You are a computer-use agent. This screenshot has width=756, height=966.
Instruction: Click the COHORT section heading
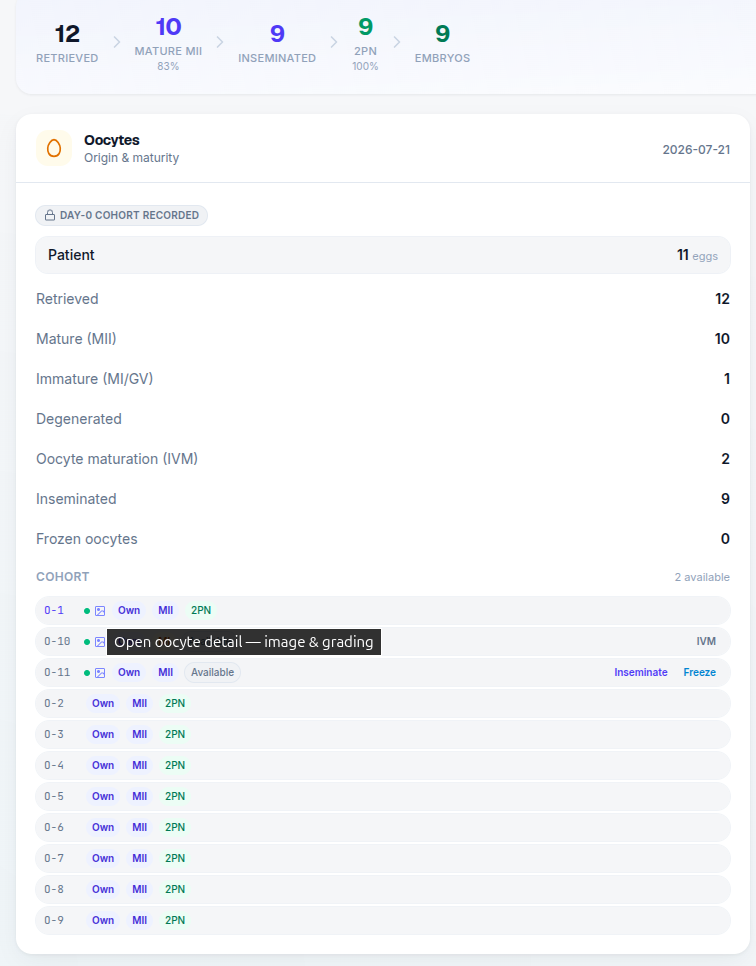point(63,577)
